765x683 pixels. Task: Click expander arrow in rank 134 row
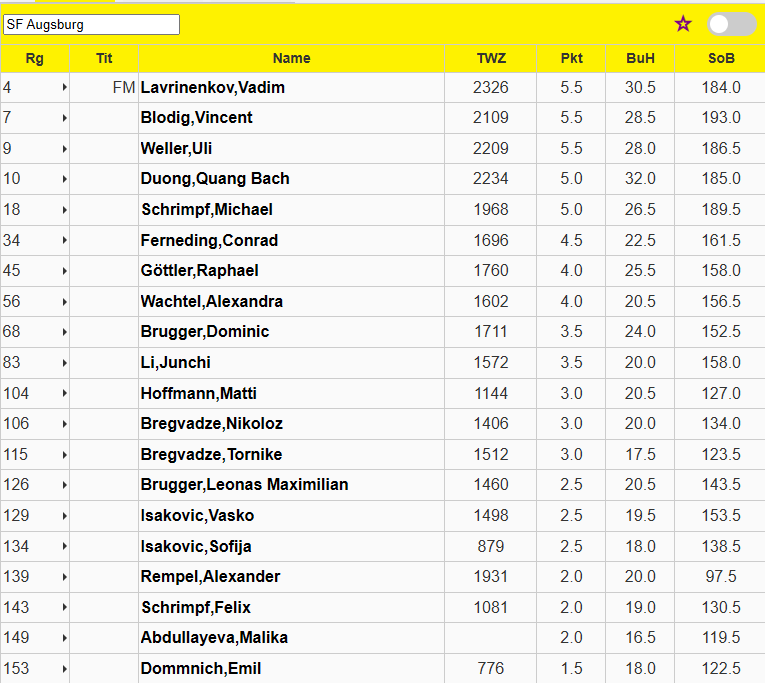point(64,547)
